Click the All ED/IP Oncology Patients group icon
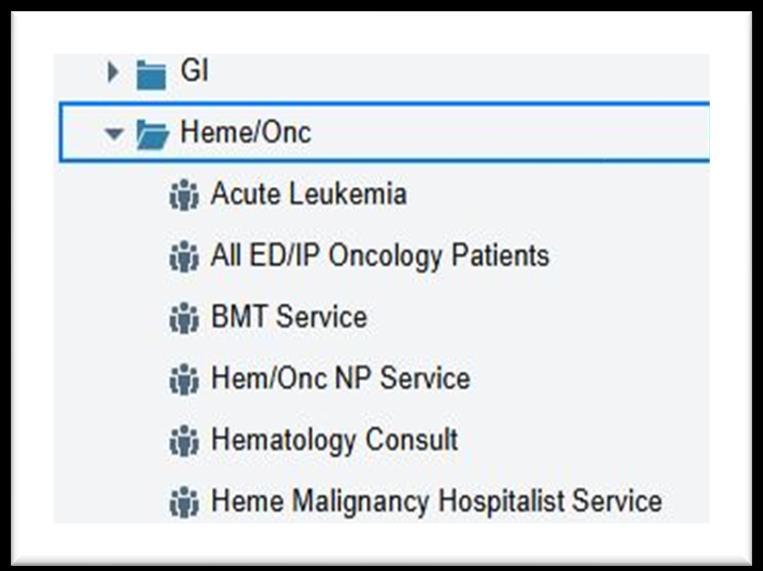Viewport: 763px width, 571px height. [x=184, y=257]
